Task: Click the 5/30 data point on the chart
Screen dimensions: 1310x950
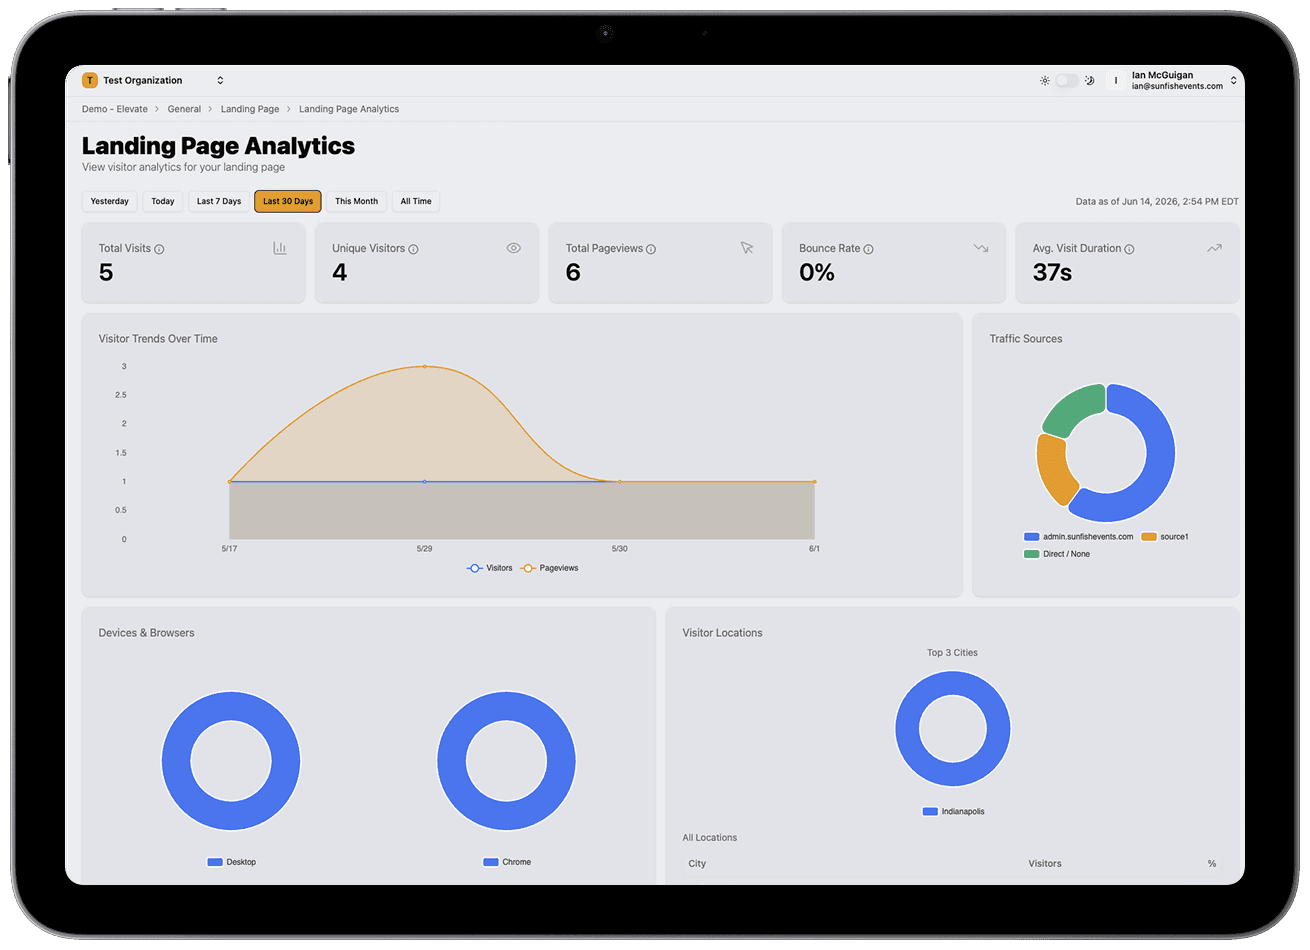Action: point(620,482)
